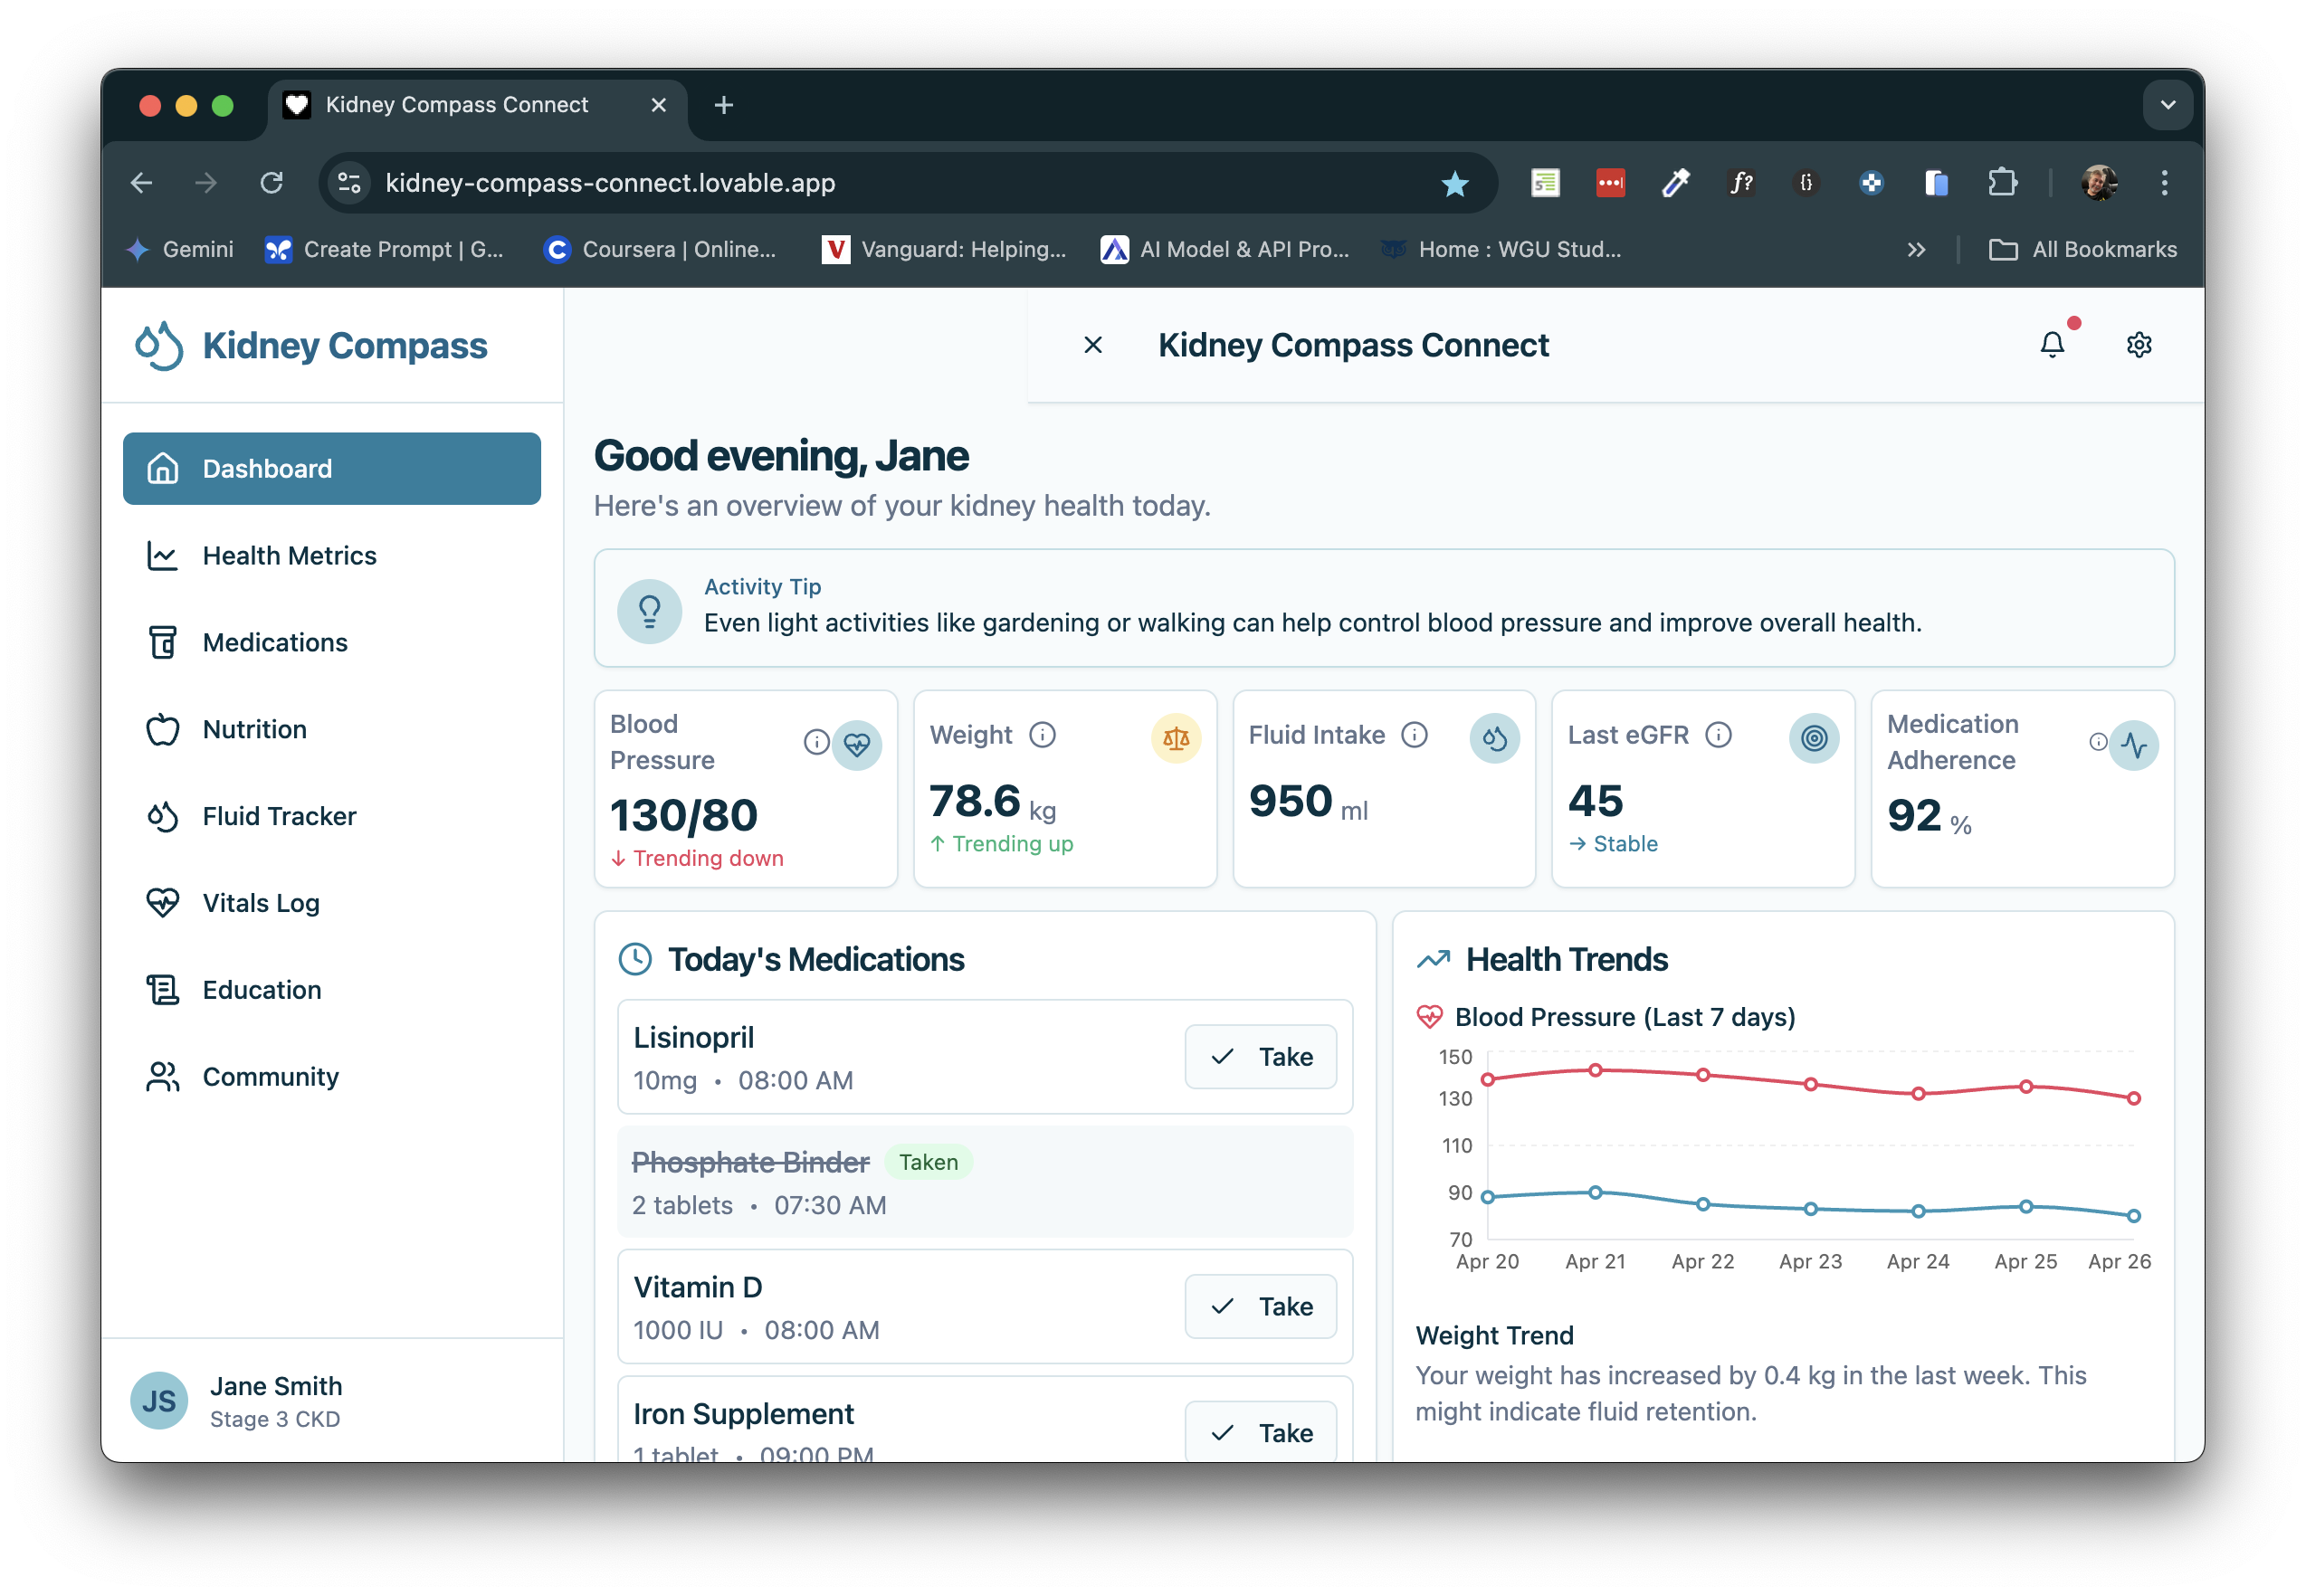
Task: Click the Weight card info icon
Action: (1042, 735)
